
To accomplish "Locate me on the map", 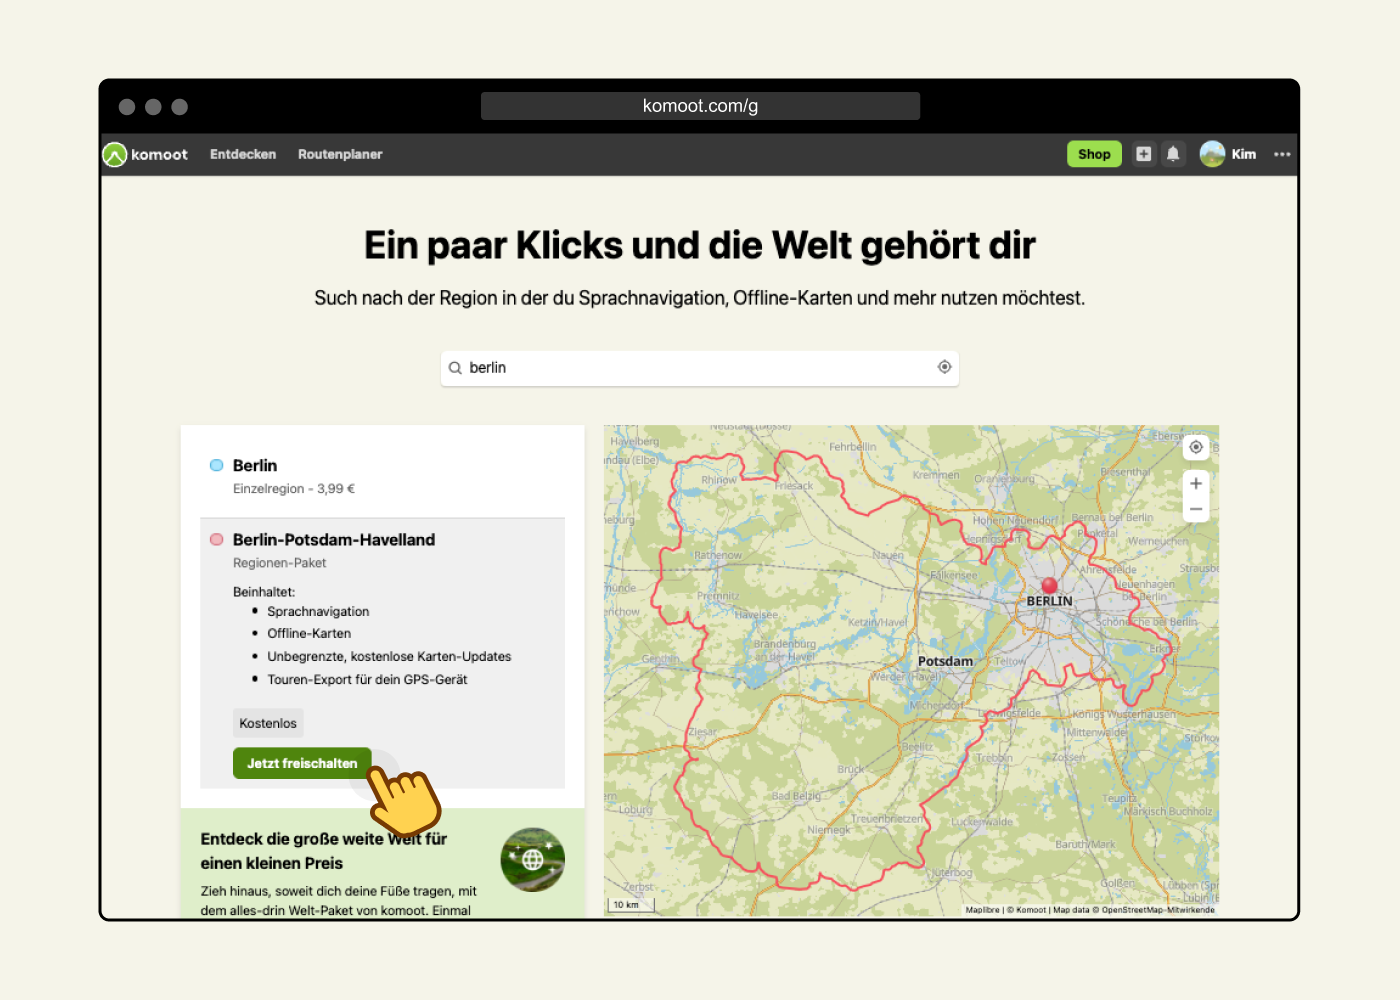I will click(x=1196, y=447).
